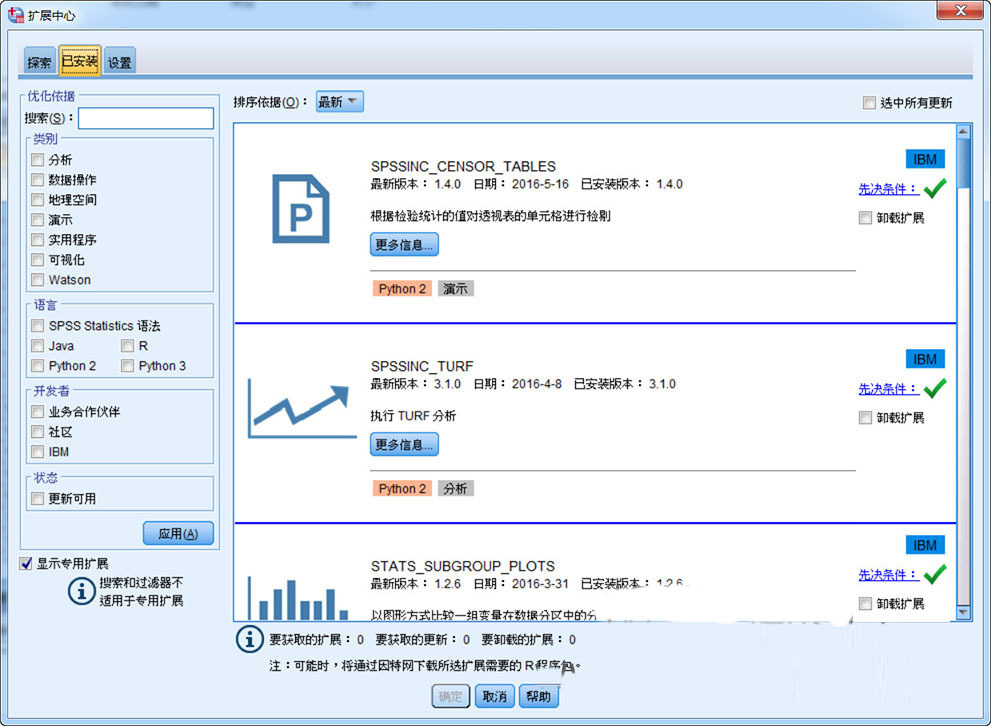991x726 pixels.
Task: Check the Python 3 language filter
Action: click(x=127, y=366)
